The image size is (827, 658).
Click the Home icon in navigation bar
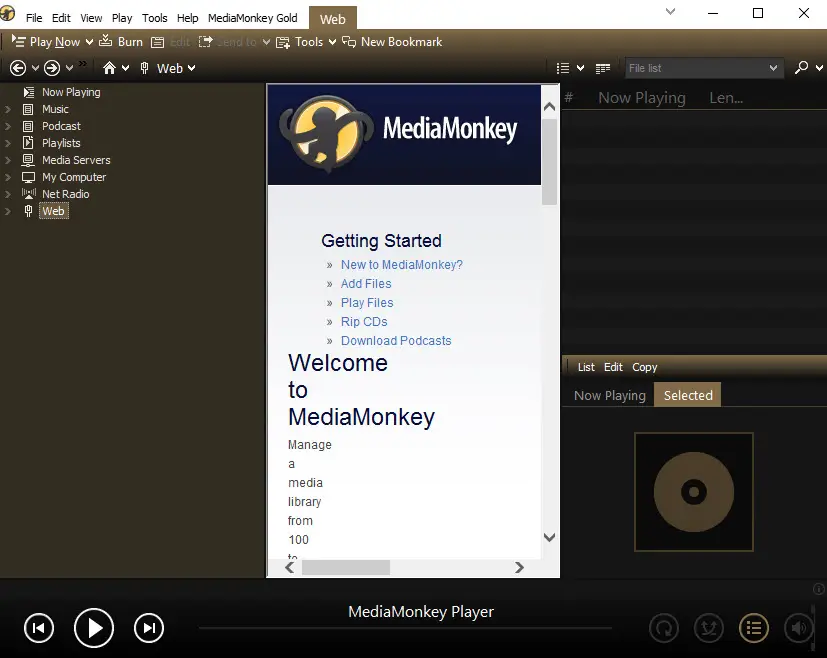(x=109, y=67)
